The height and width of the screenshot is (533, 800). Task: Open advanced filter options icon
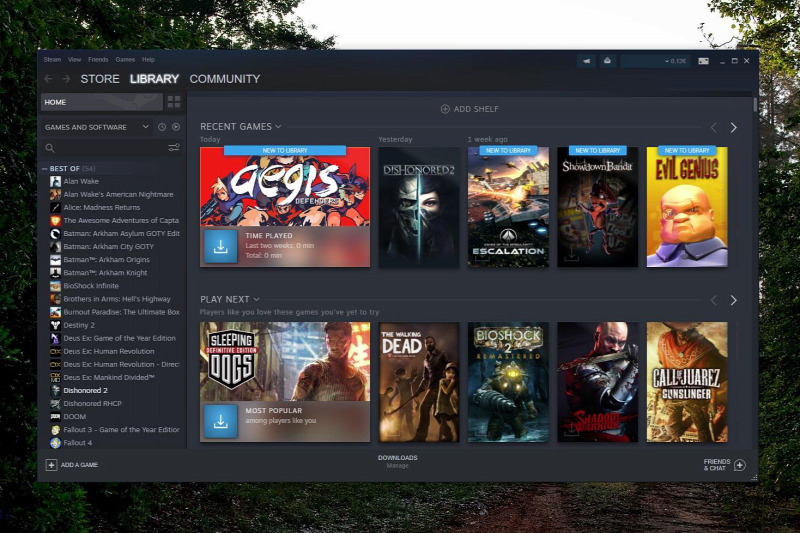pyautogui.click(x=174, y=148)
